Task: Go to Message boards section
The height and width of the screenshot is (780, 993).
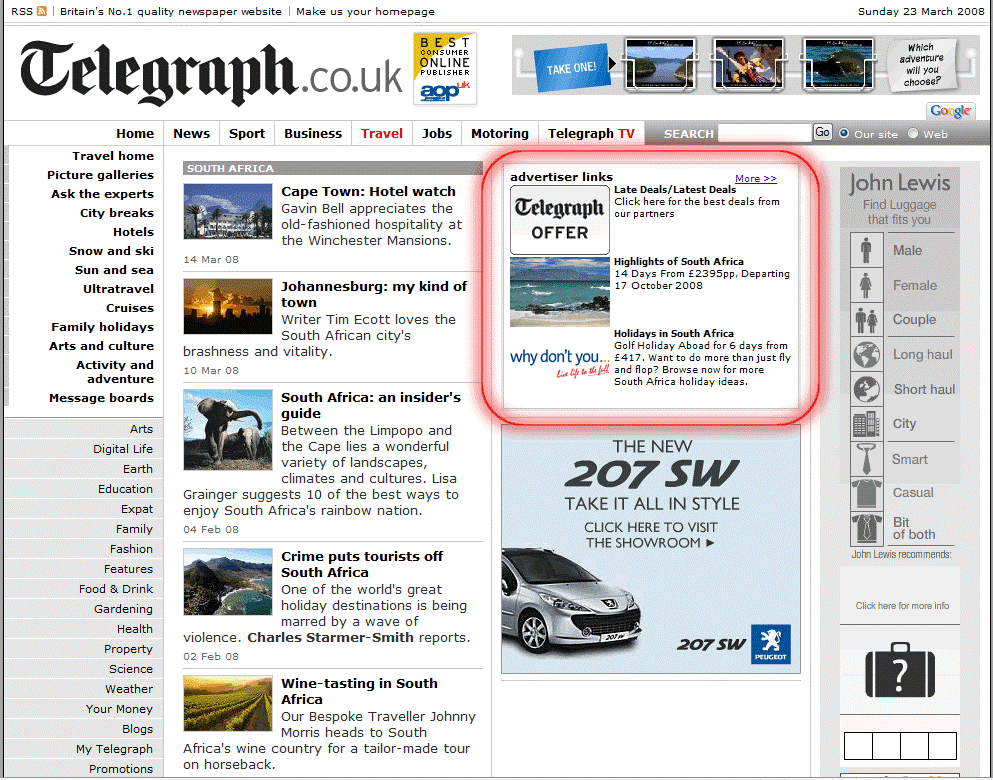Action: 101,398
